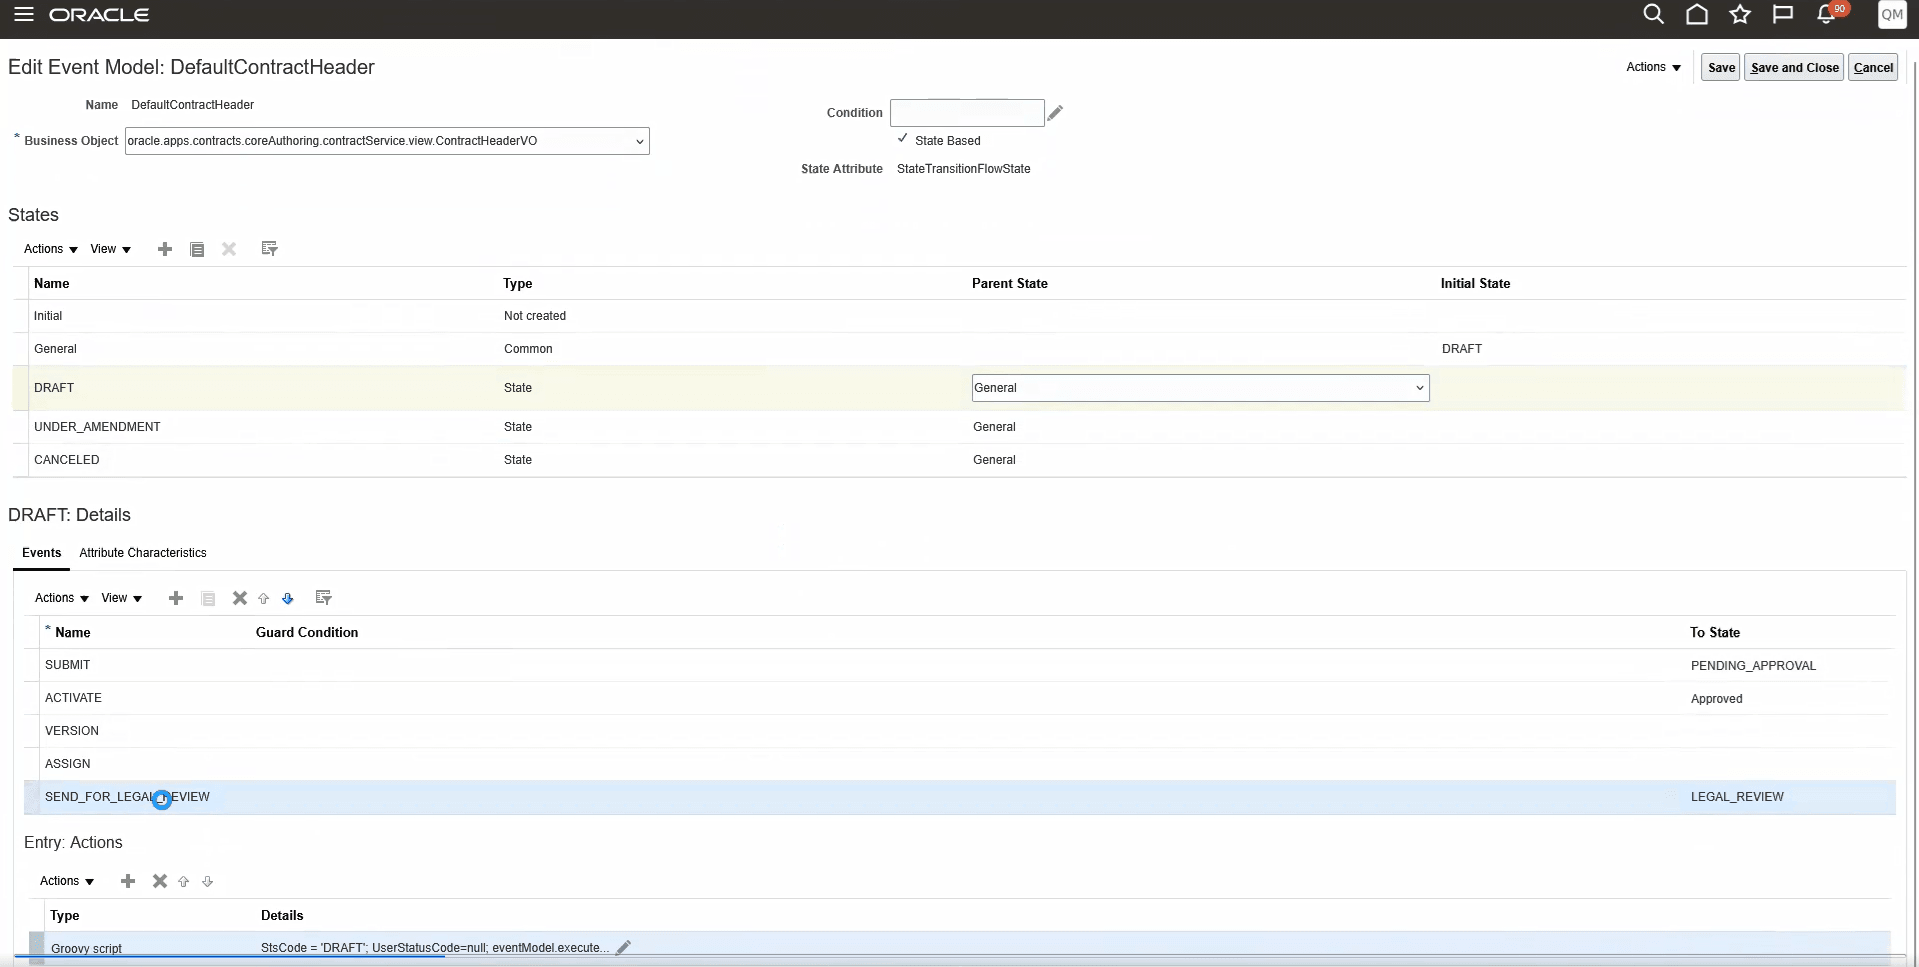Click into the Condition input field
Image resolution: width=1919 pixels, height=967 pixels.
point(967,113)
